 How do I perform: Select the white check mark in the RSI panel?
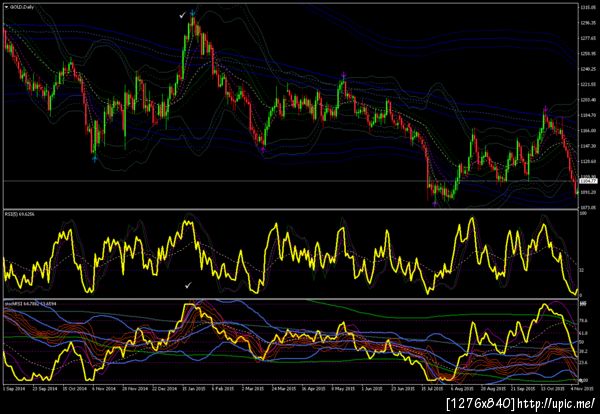click(188, 285)
